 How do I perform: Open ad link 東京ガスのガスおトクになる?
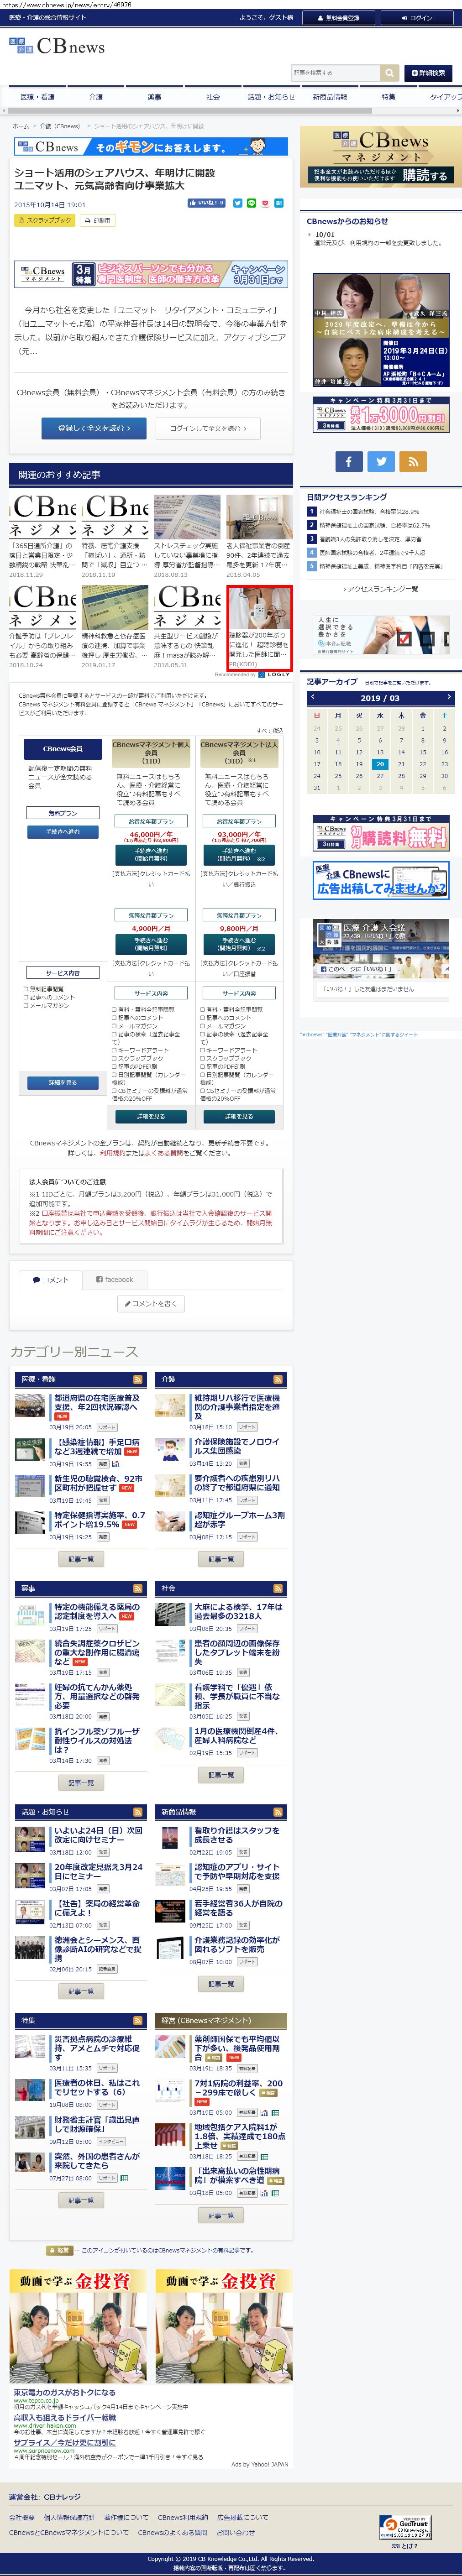click(64, 2393)
